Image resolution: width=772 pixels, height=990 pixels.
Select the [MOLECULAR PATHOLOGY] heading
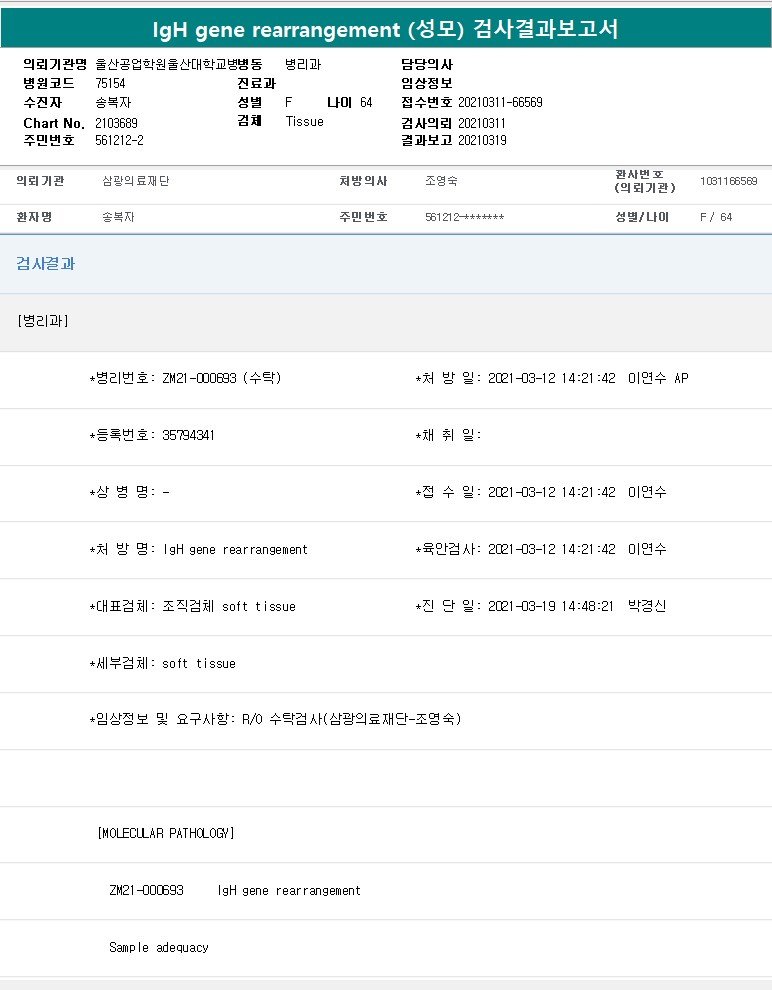coord(166,833)
